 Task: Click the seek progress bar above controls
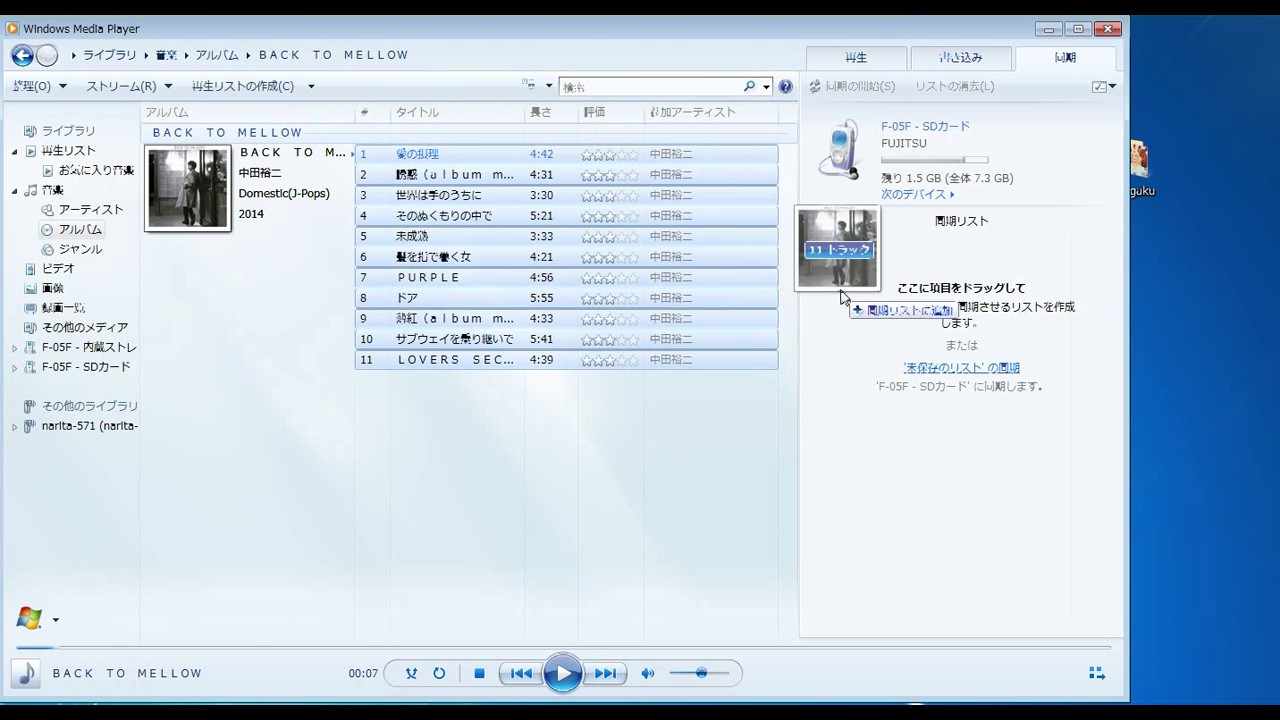click(x=565, y=647)
